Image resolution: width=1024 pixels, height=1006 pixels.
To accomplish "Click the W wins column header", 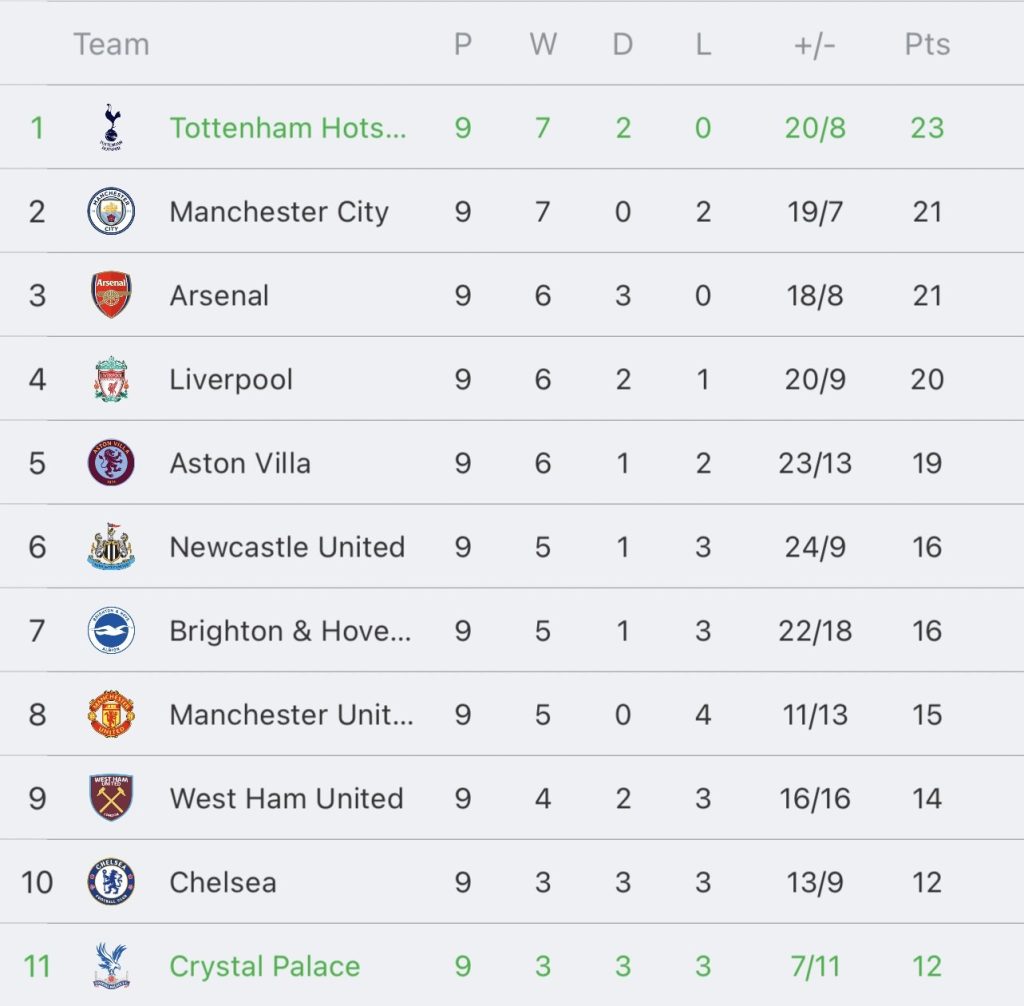I will [x=543, y=45].
